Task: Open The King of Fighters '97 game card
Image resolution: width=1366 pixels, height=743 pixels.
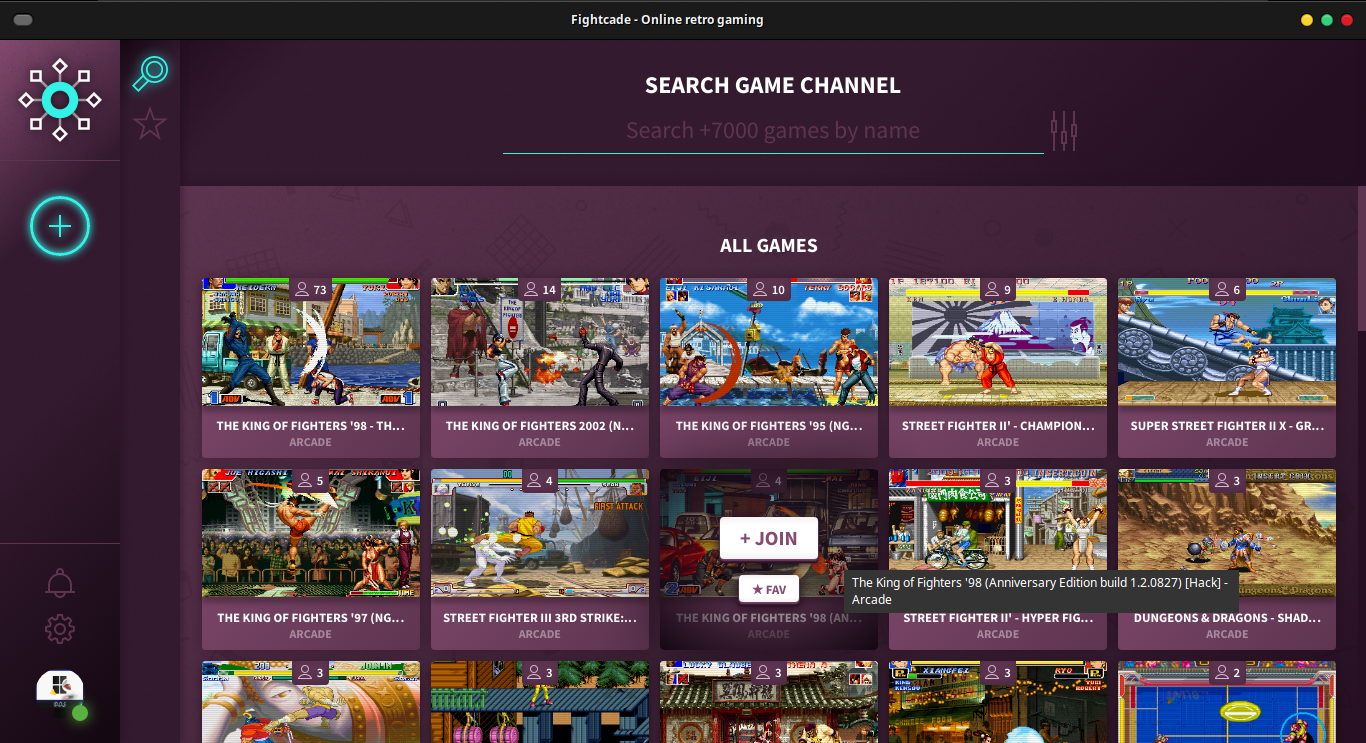Action: pyautogui.click(x=311, y=560)
